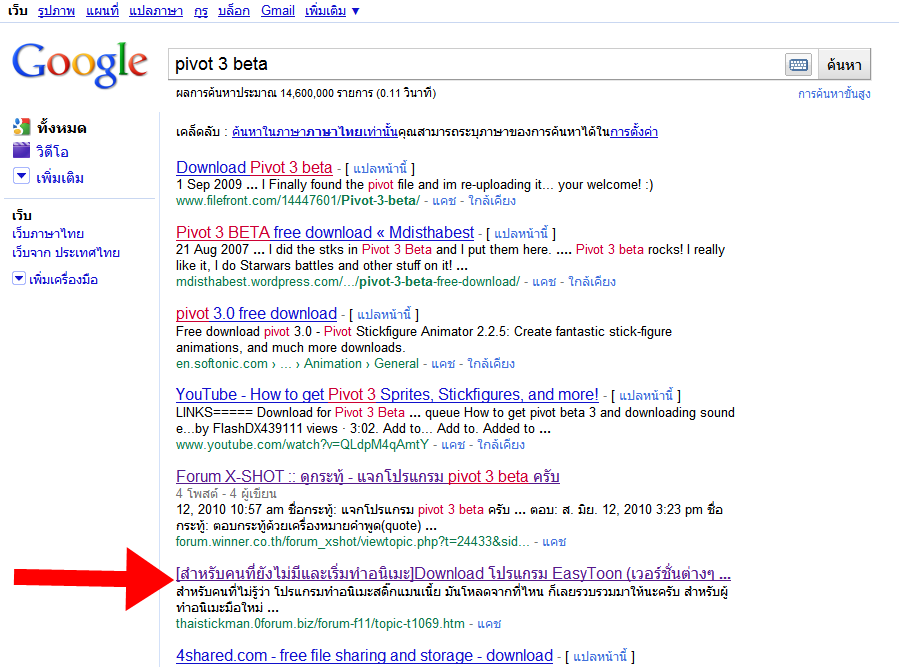Filter by เว็บภาษาไทย (Thai-language web)
Screen dimensions: 899x667
click(x=48, y=234)
